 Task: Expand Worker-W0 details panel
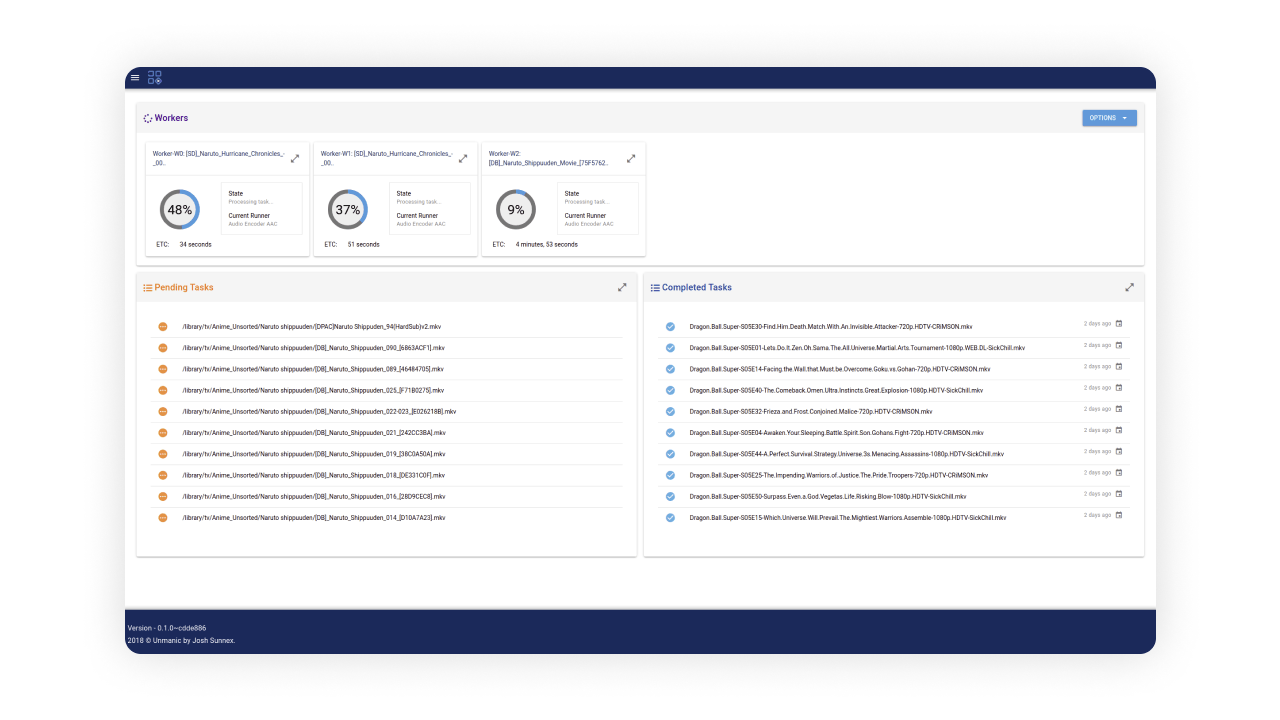coord(295,158)
